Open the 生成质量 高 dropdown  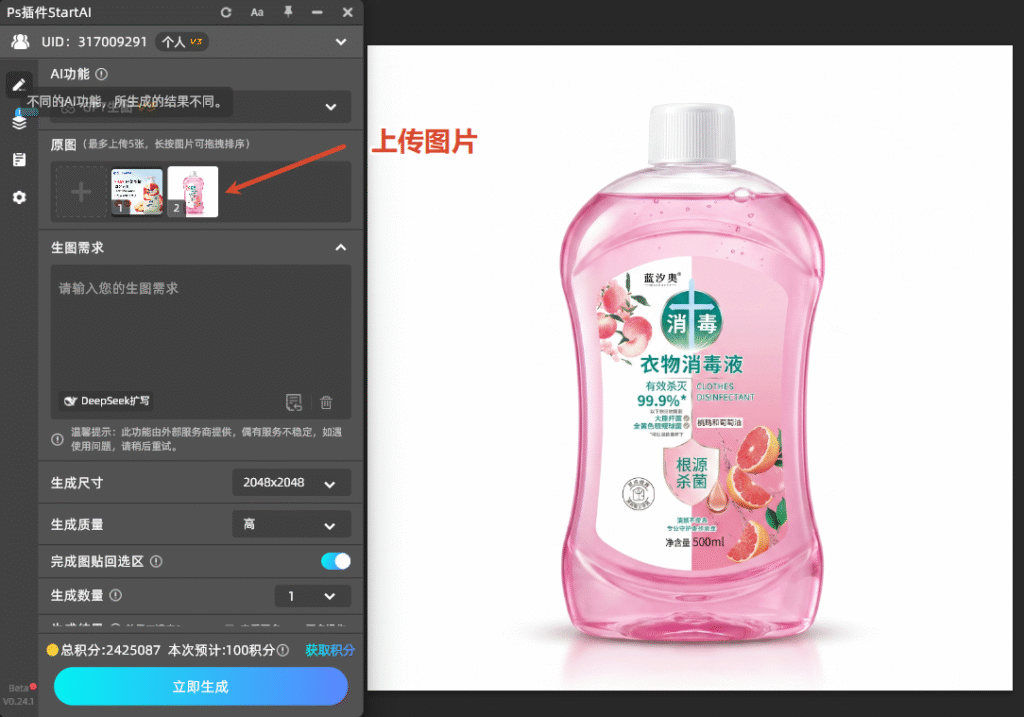pyautogui.click(x=291, y=524)
